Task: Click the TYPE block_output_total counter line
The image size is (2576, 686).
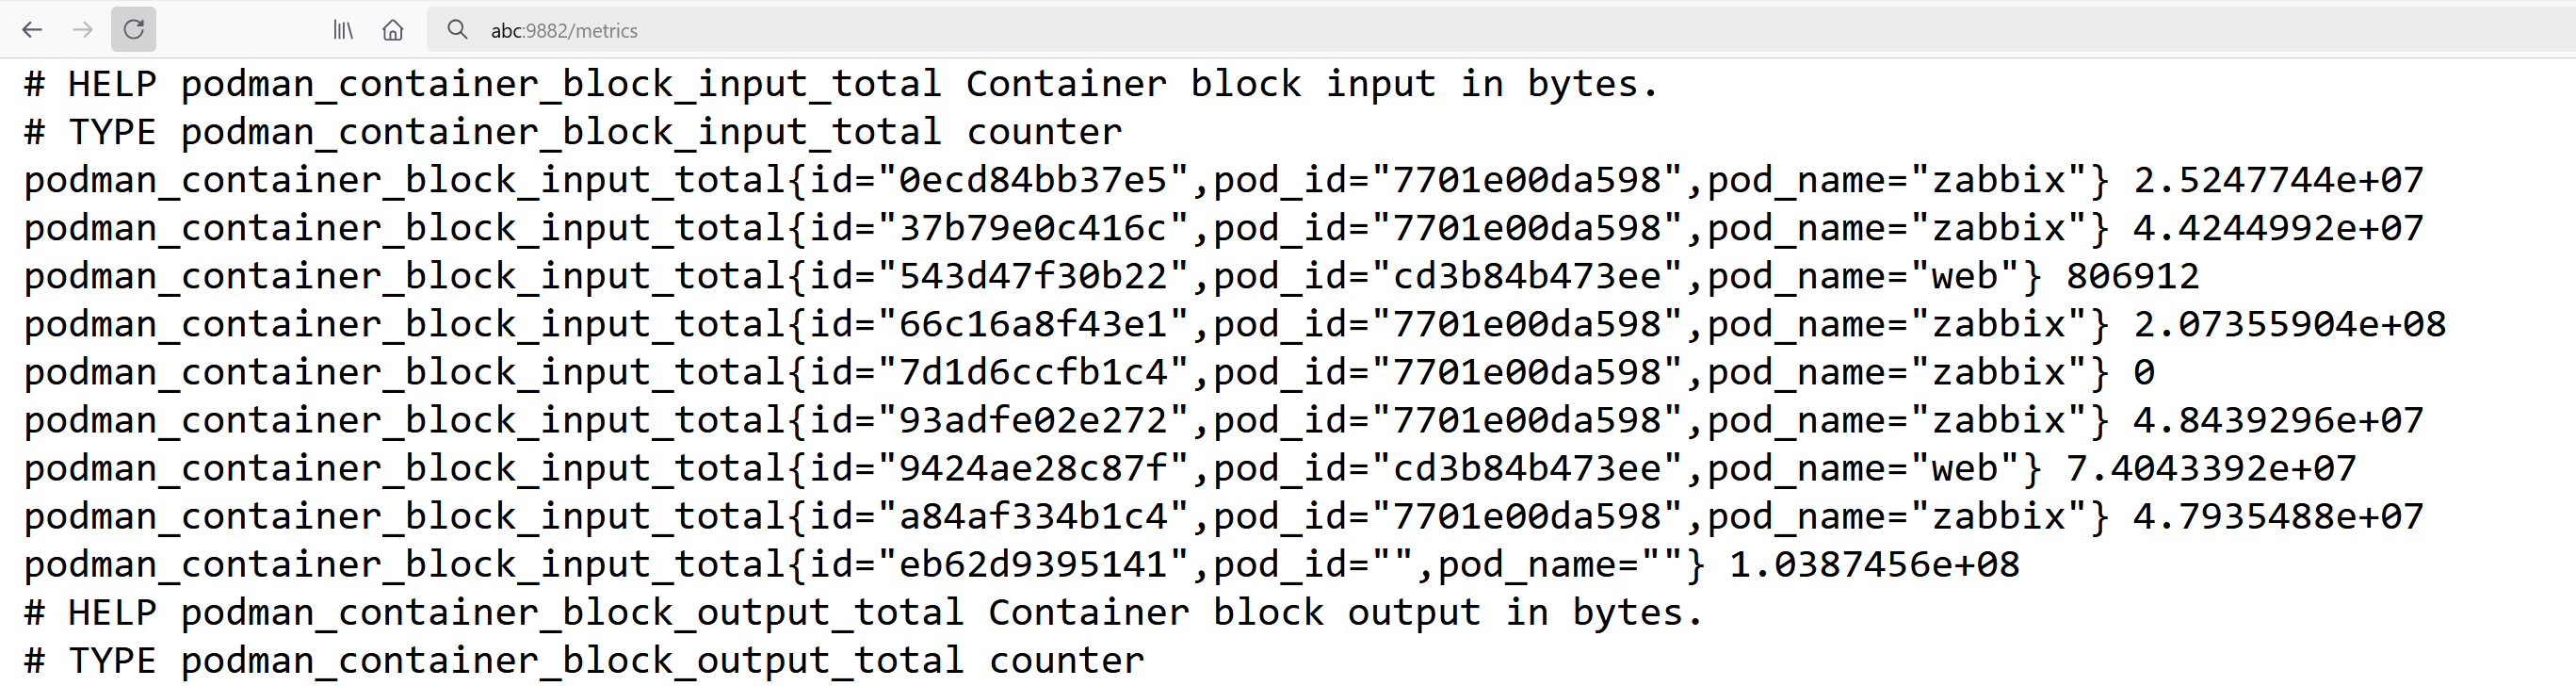Action: [x=584, y=660]
